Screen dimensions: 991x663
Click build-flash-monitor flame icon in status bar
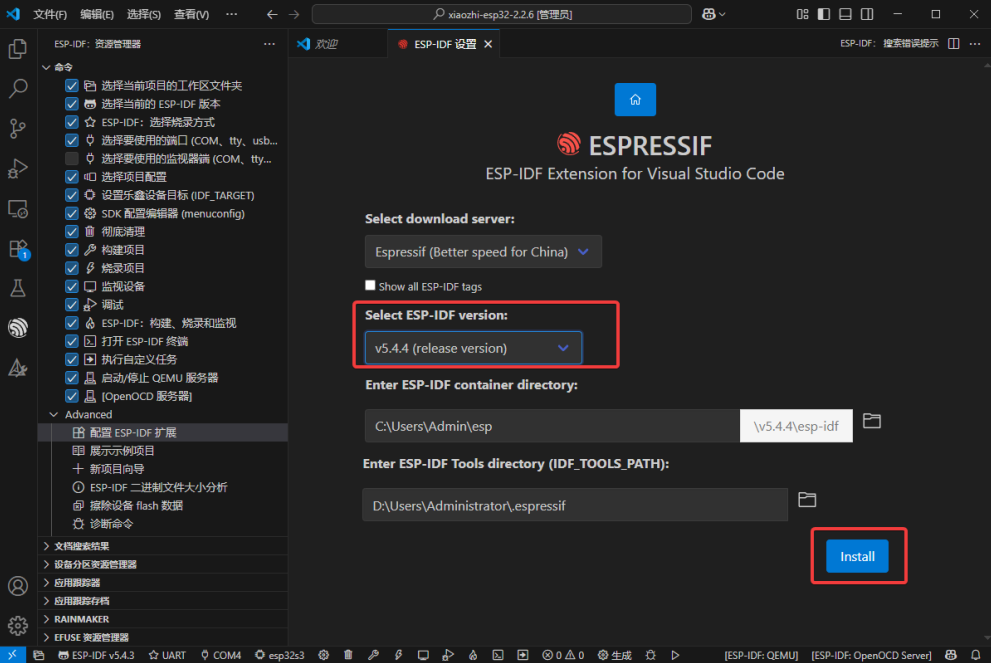click(x=473, y=655)
